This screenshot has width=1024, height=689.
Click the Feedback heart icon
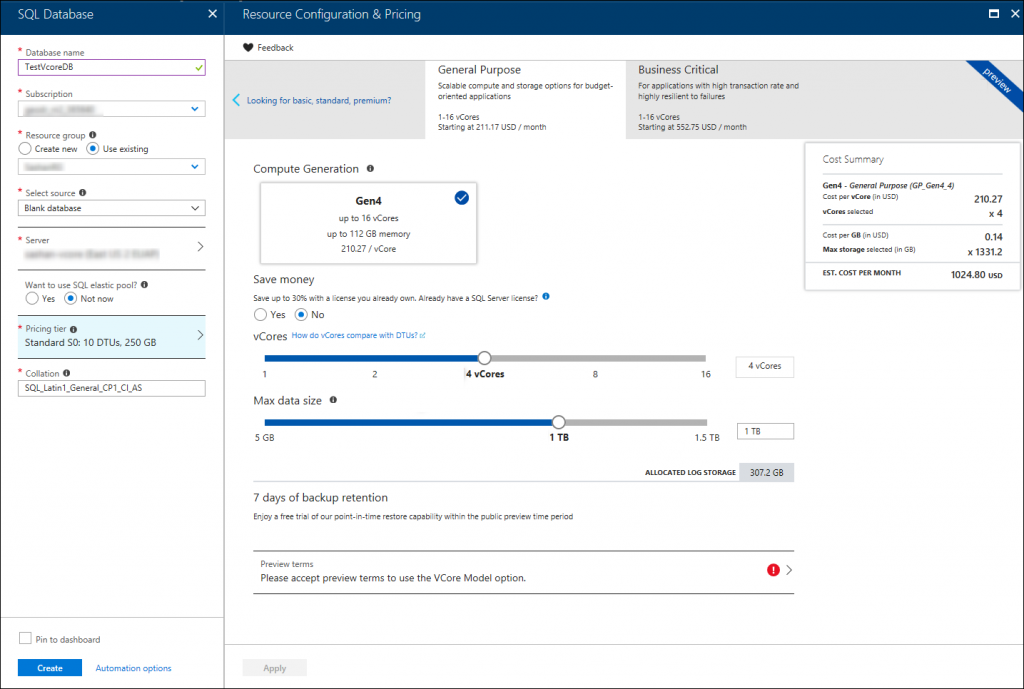pyautogui.click(x=248, y=48)
